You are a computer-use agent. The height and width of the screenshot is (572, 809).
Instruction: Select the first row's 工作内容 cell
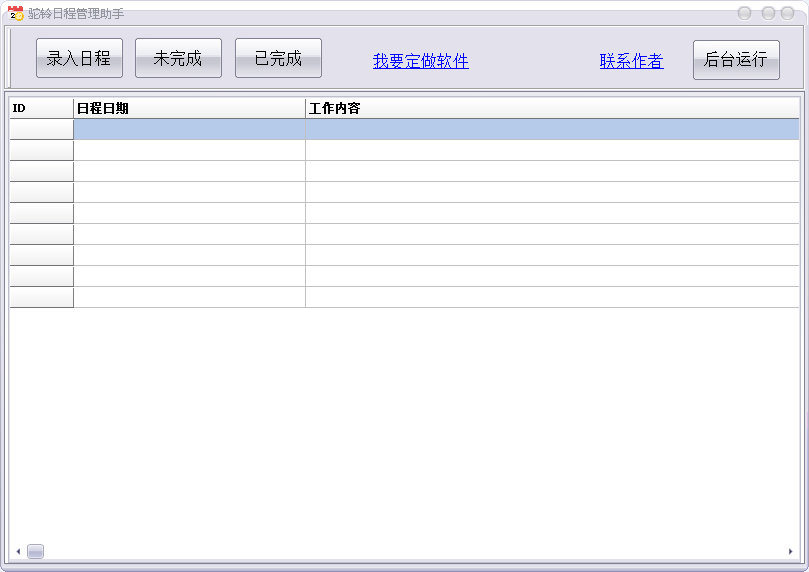tap(552, 129)
